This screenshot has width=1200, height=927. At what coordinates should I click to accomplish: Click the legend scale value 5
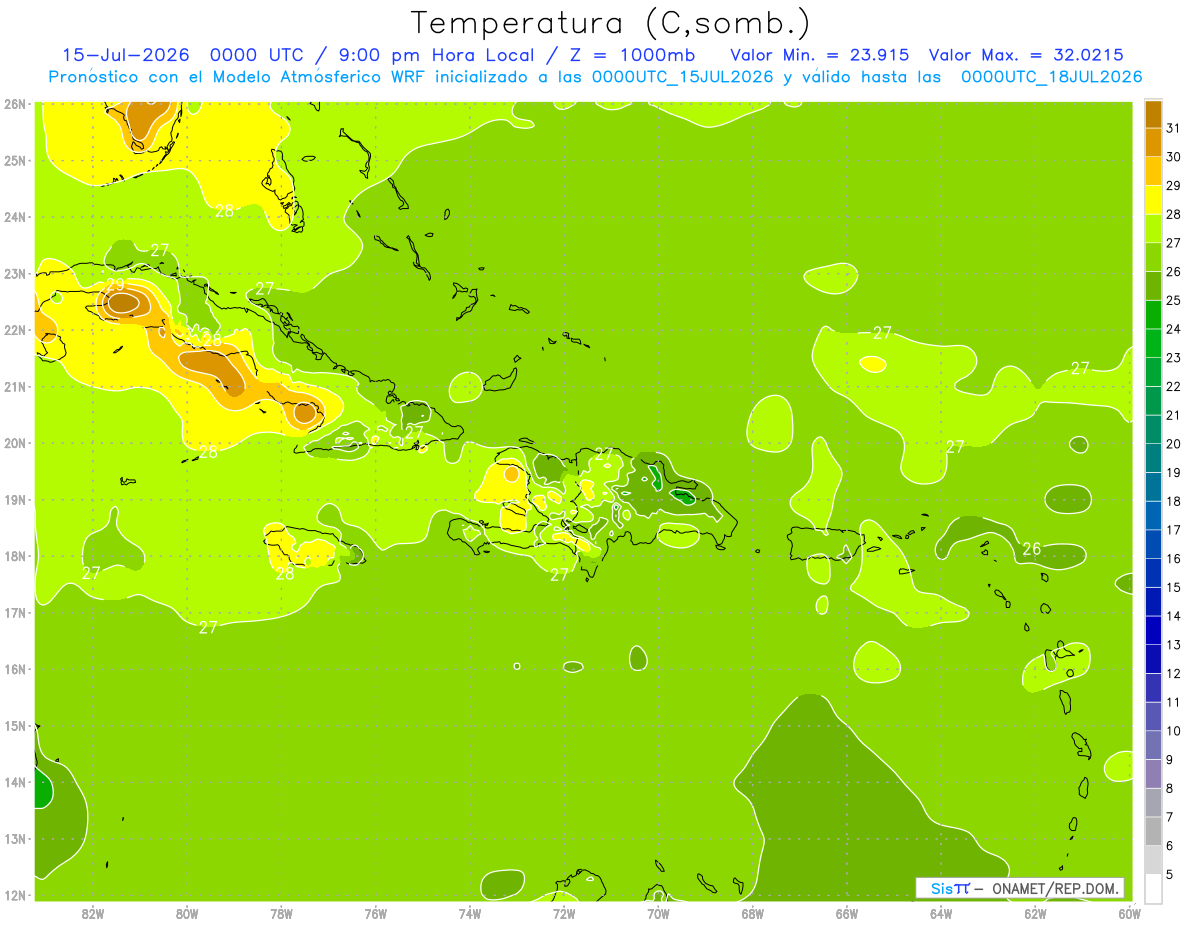(1171, 874)
